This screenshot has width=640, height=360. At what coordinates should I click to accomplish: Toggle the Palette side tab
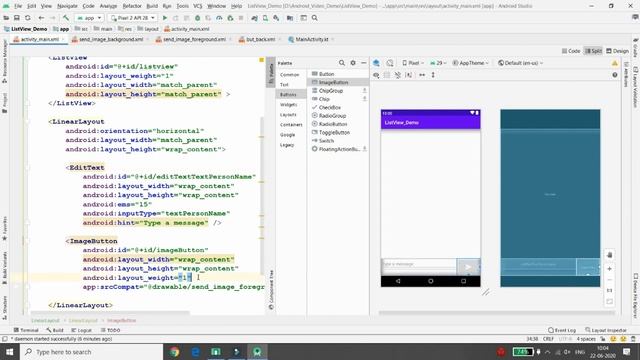click(271, 72)
